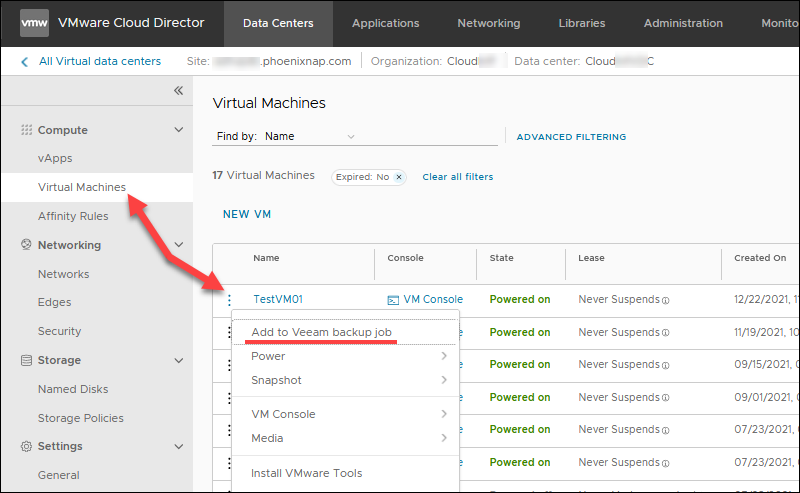Click the Find by search field
Viewport: 800px width, 493px height.
coord(428,136)
